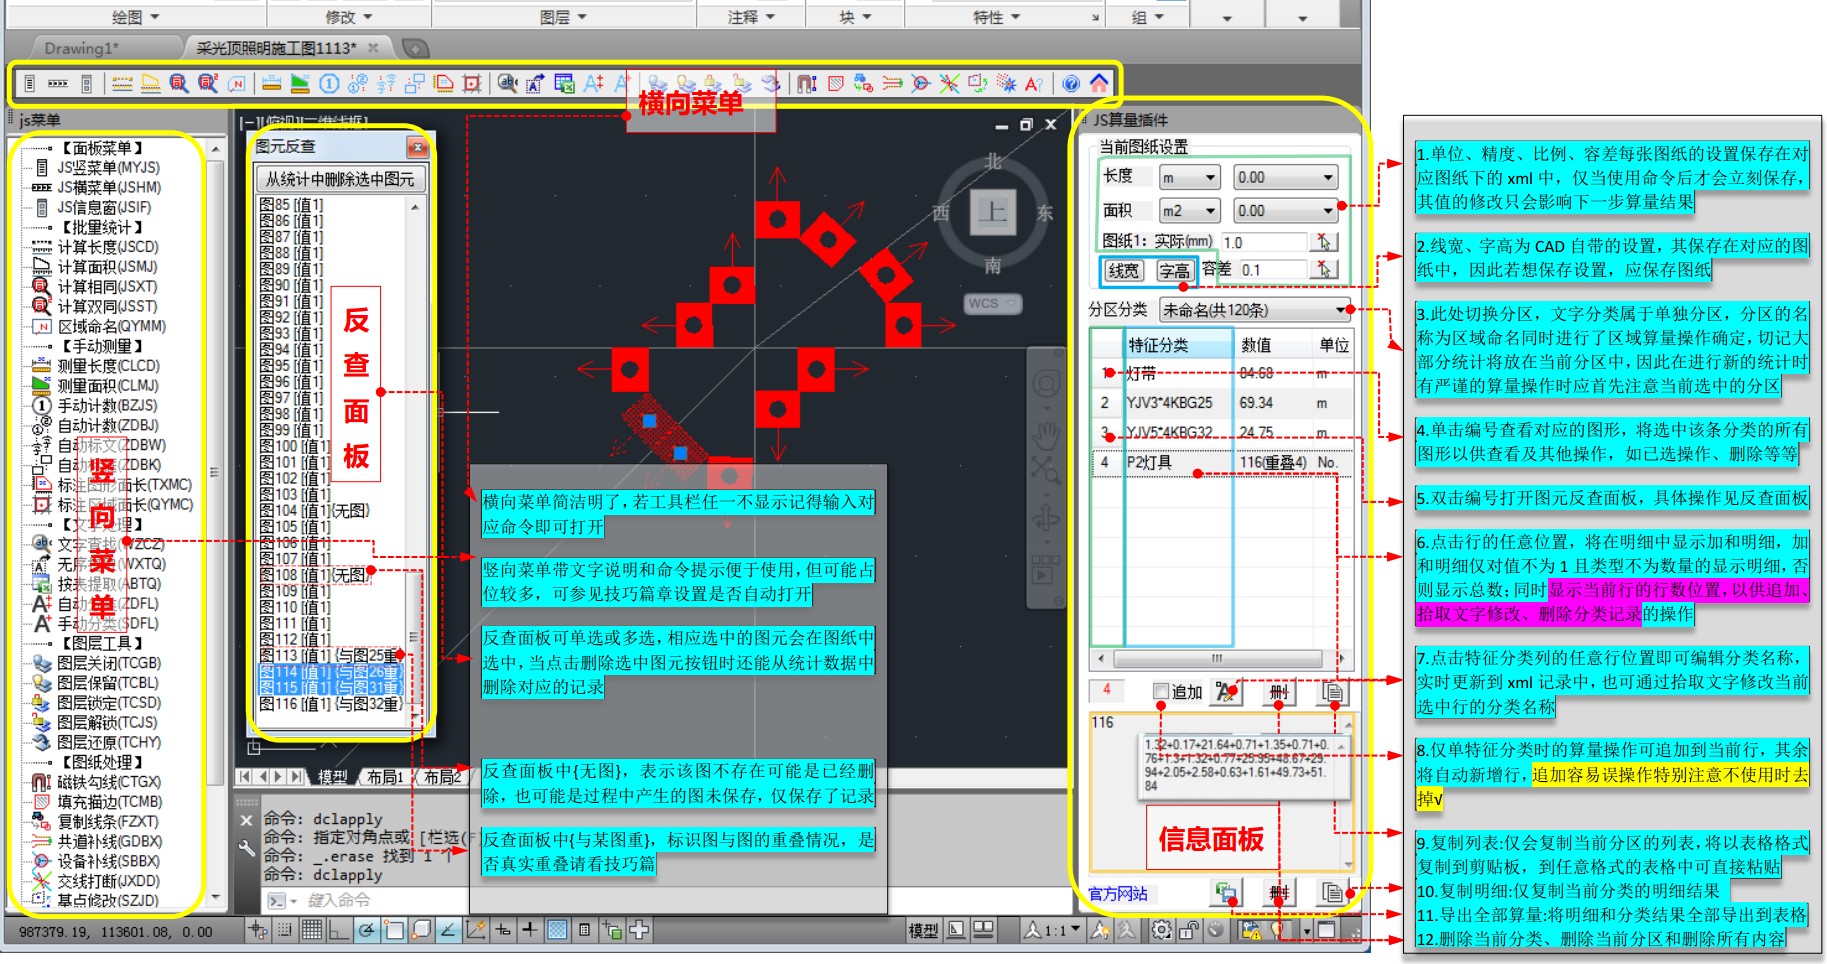The height and width of the screenshot is (964, 1827).
Task: Switch to the Drawing1 document tab
Action: (x=82, y=48)
